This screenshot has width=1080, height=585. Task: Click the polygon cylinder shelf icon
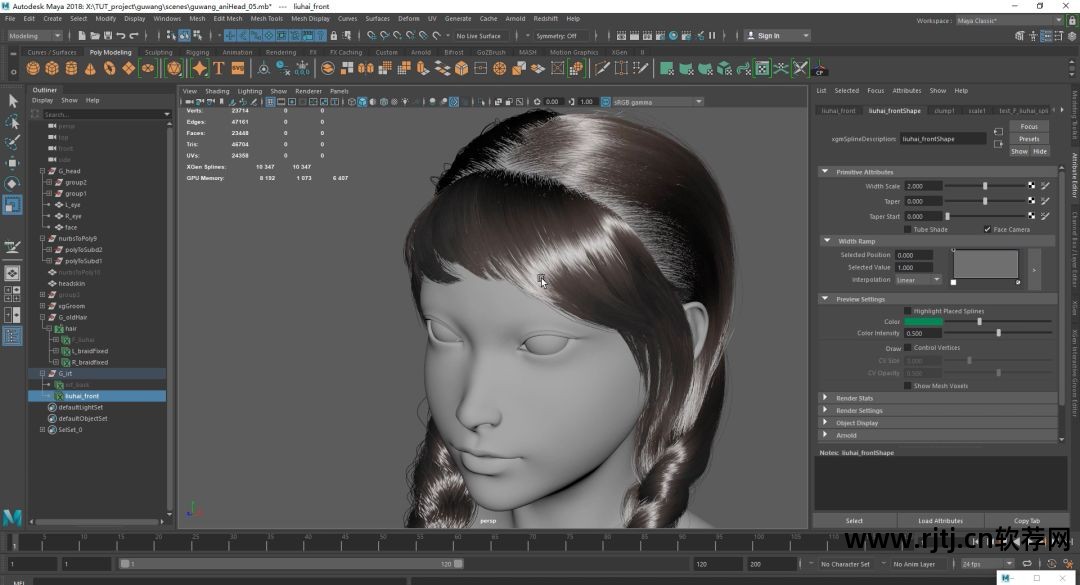click(71, 69)
